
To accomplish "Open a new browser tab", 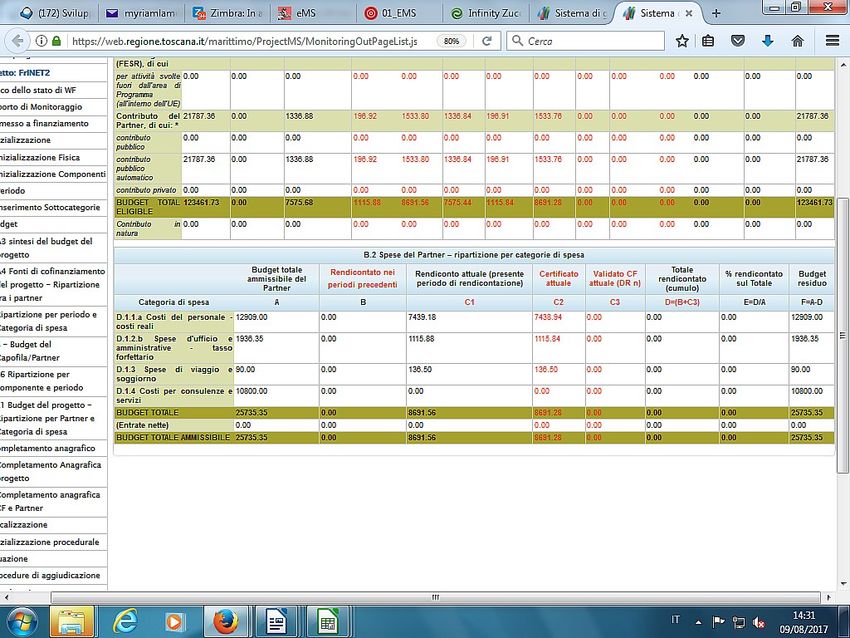I will 714,14.
